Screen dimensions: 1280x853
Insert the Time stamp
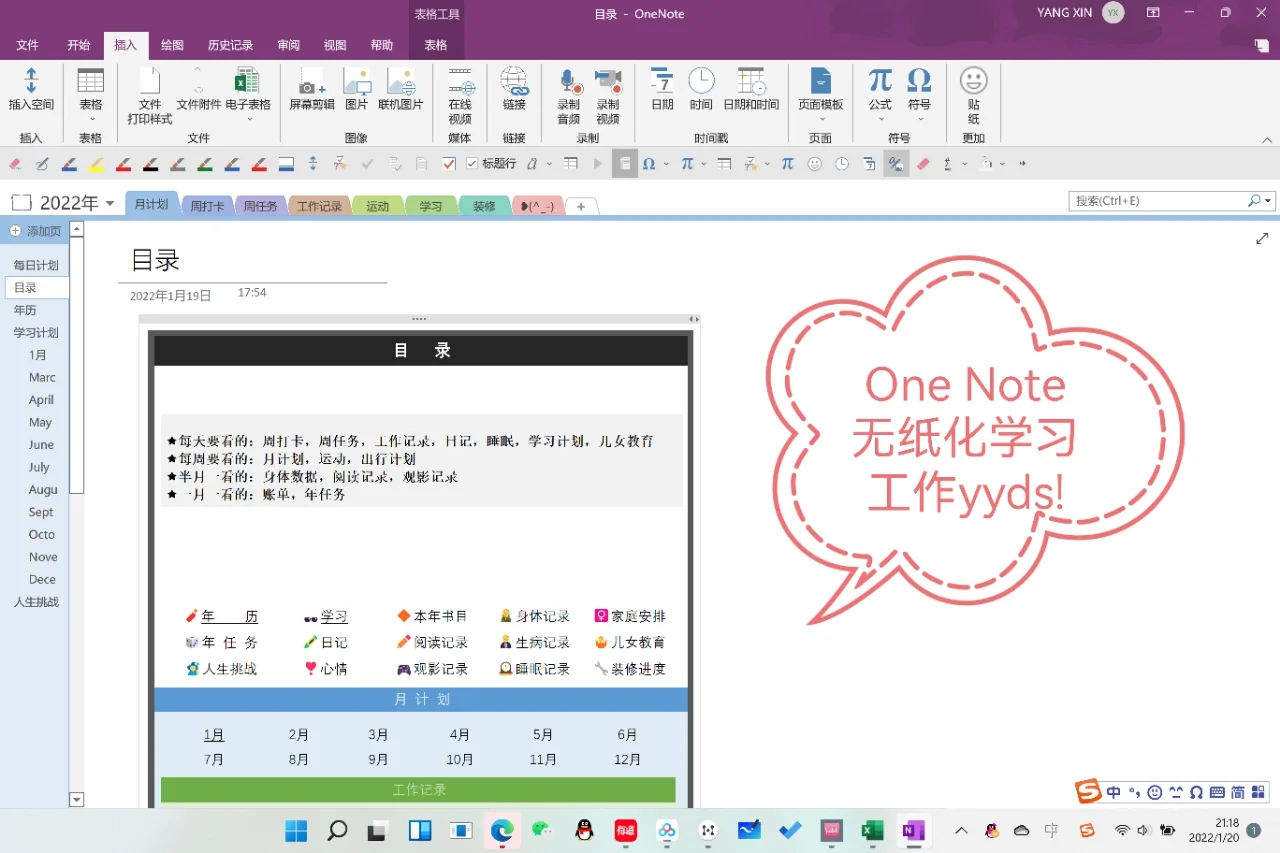(701, 90)
